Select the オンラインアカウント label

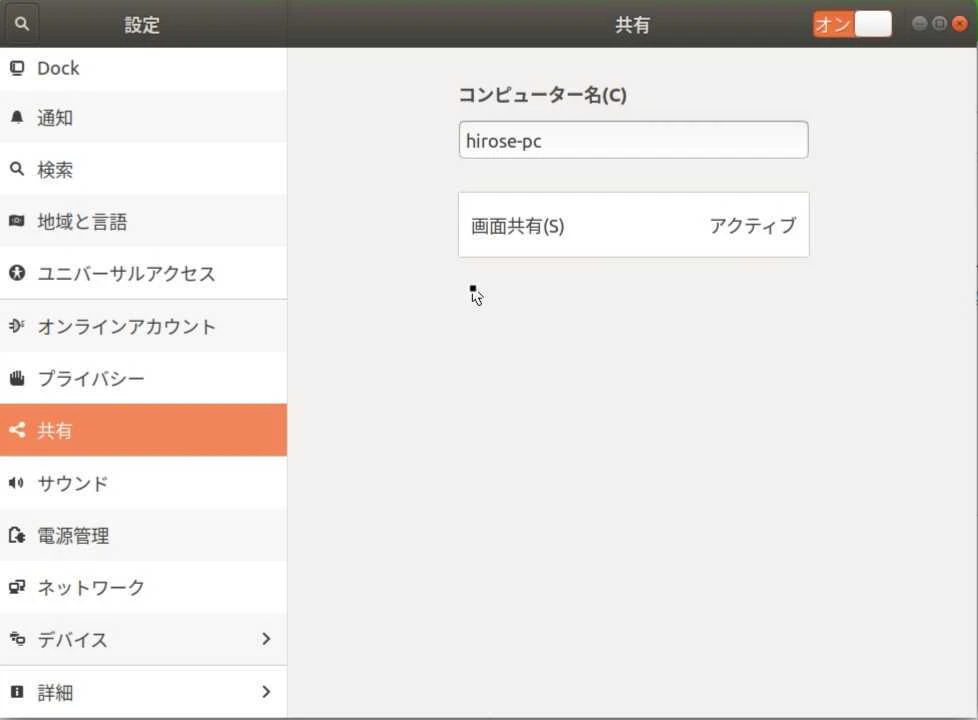click(x=127, y=326)
